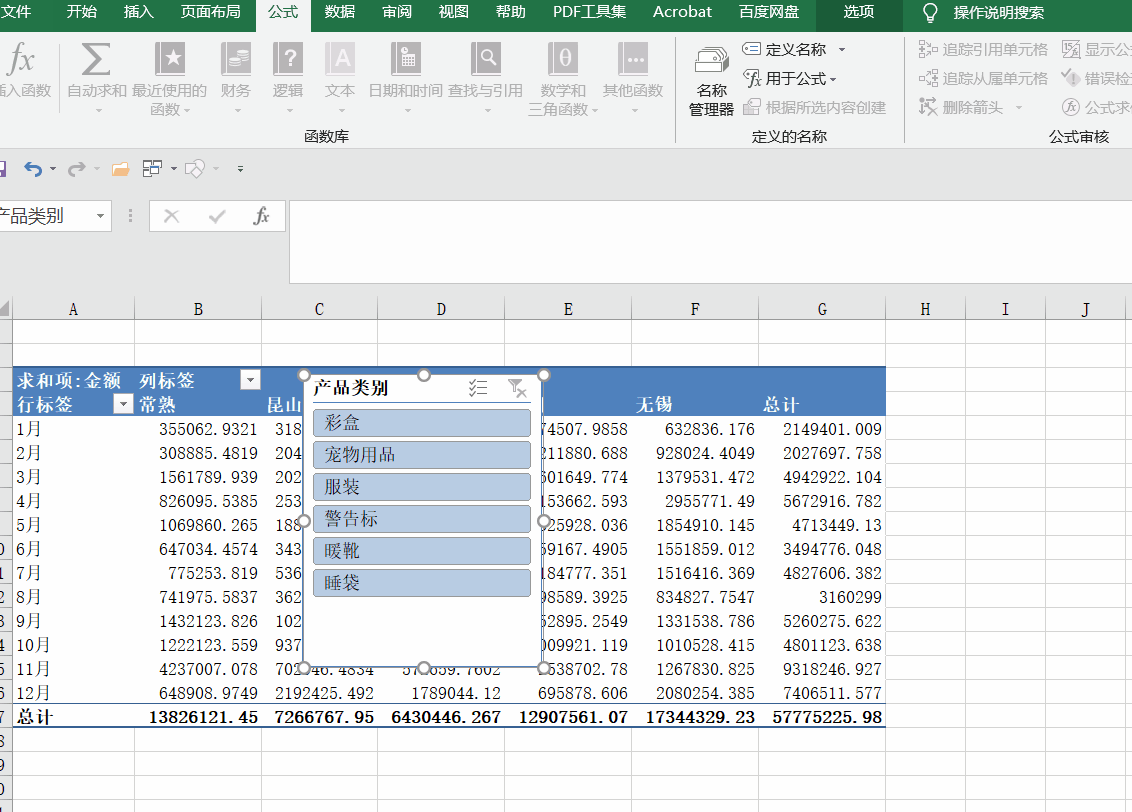Click the formula bar fx icon
Screen dimensions: 1132x812
tap(261, 216)
